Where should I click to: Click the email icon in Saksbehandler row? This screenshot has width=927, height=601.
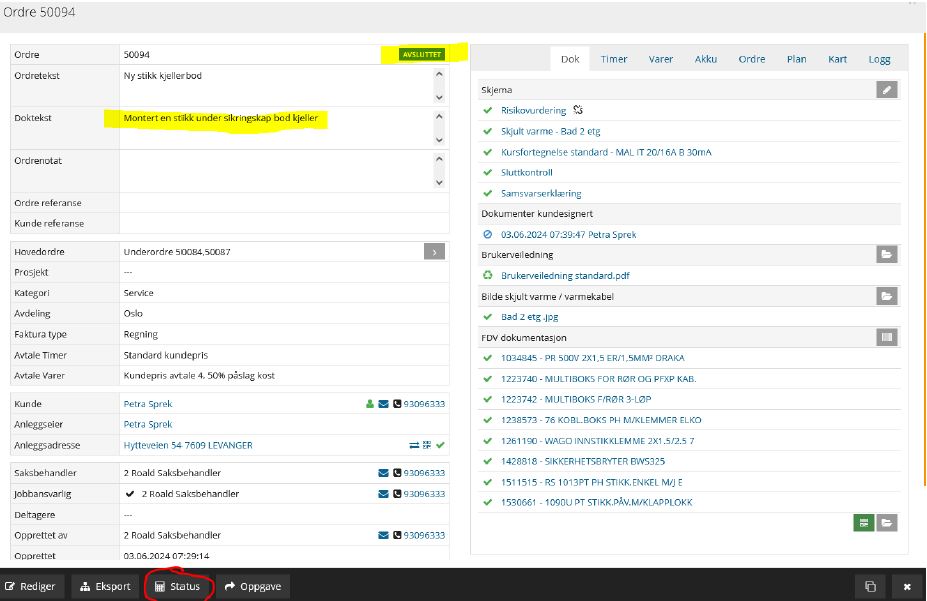tap(383, 473)
